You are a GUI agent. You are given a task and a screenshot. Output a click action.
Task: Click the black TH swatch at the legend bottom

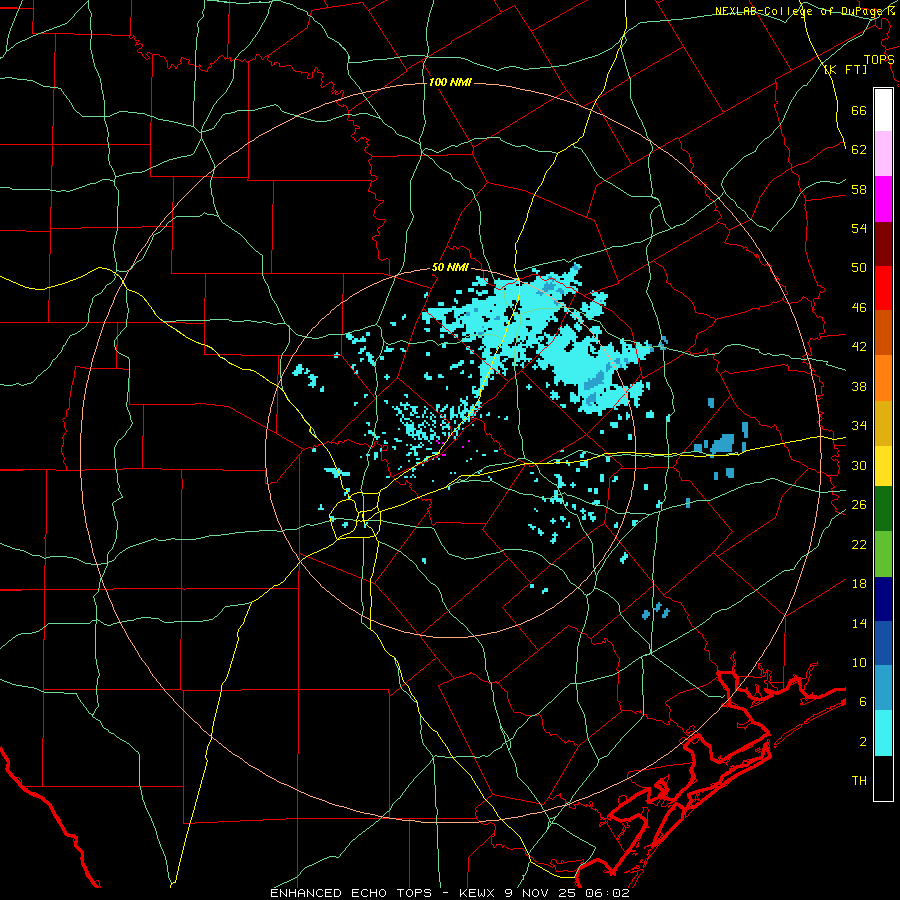pos(883,778)
